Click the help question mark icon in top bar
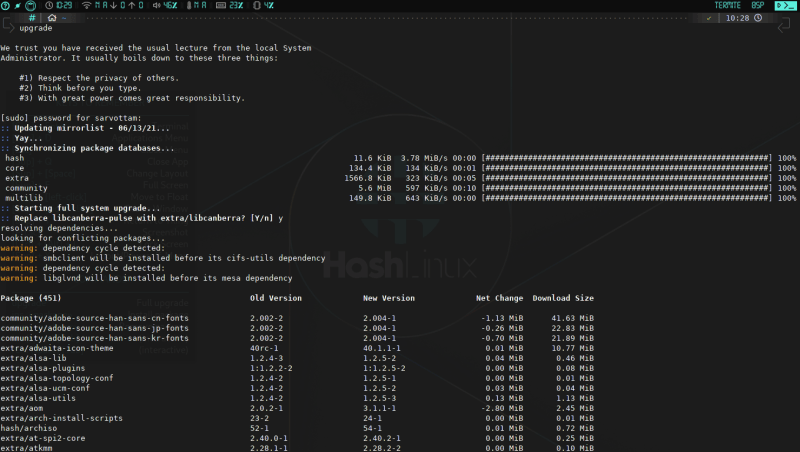Screen dimensions: 800x452 [7, 5]
